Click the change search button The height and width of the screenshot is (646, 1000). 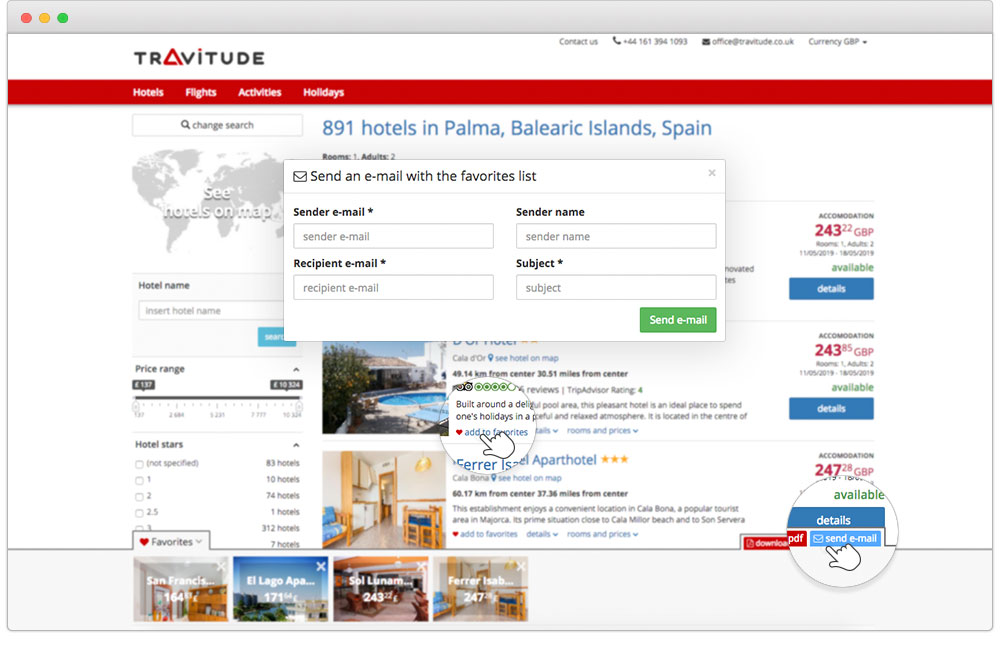point(217,125)
